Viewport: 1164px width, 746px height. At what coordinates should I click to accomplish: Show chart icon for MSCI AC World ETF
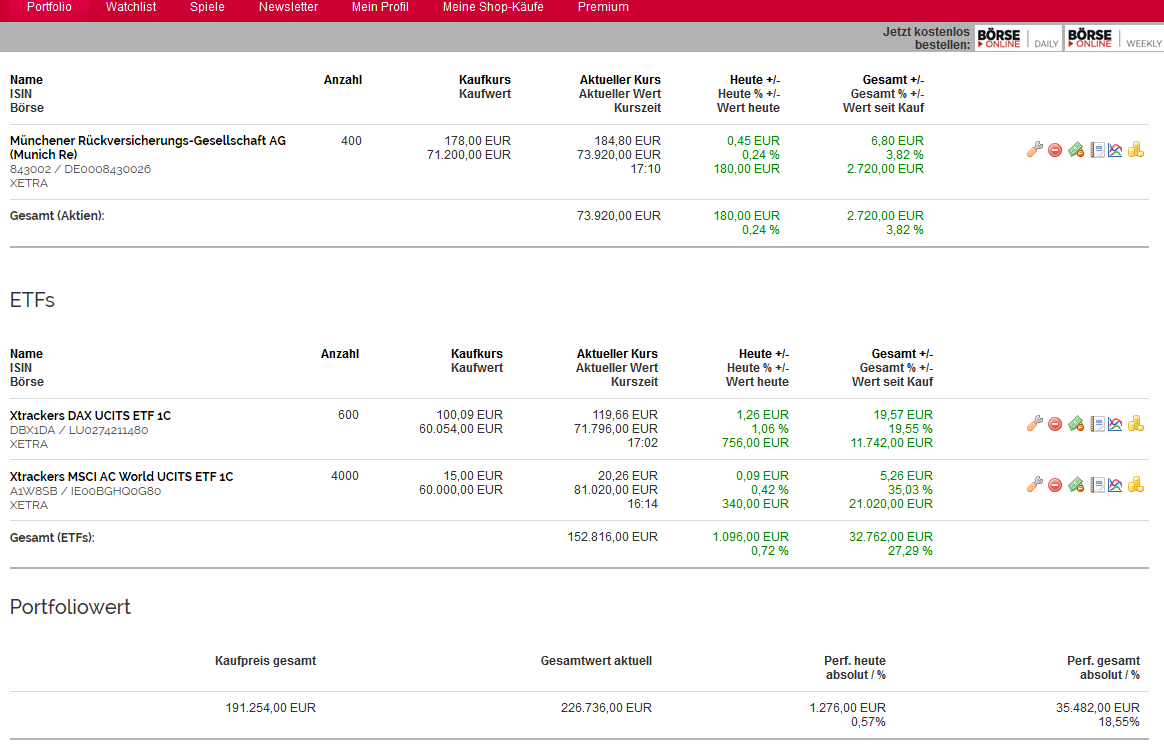click(1115, 485)
